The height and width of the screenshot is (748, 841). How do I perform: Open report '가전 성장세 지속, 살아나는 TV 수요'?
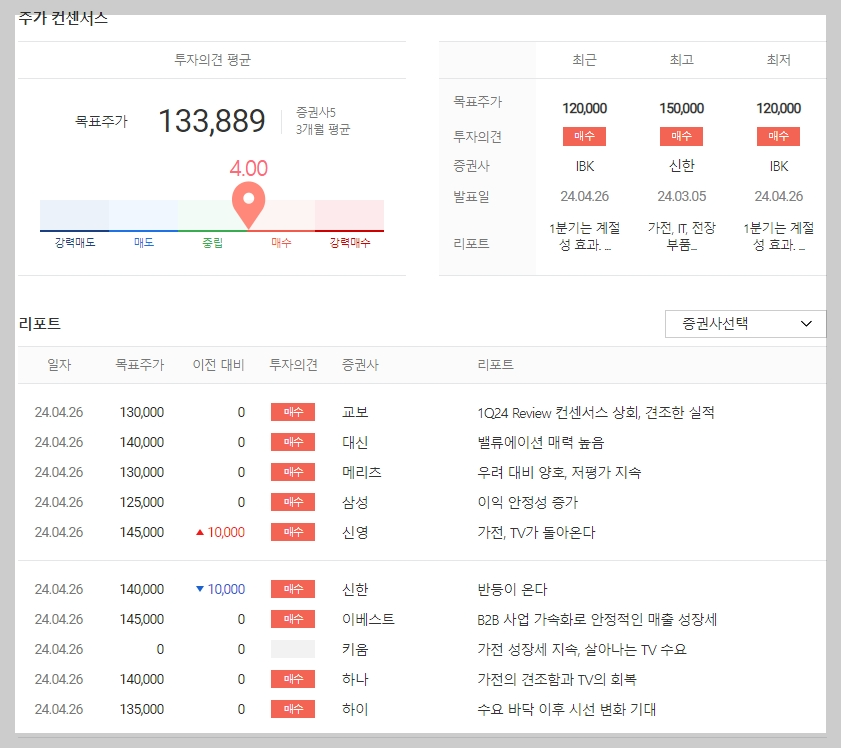(582, 649)
